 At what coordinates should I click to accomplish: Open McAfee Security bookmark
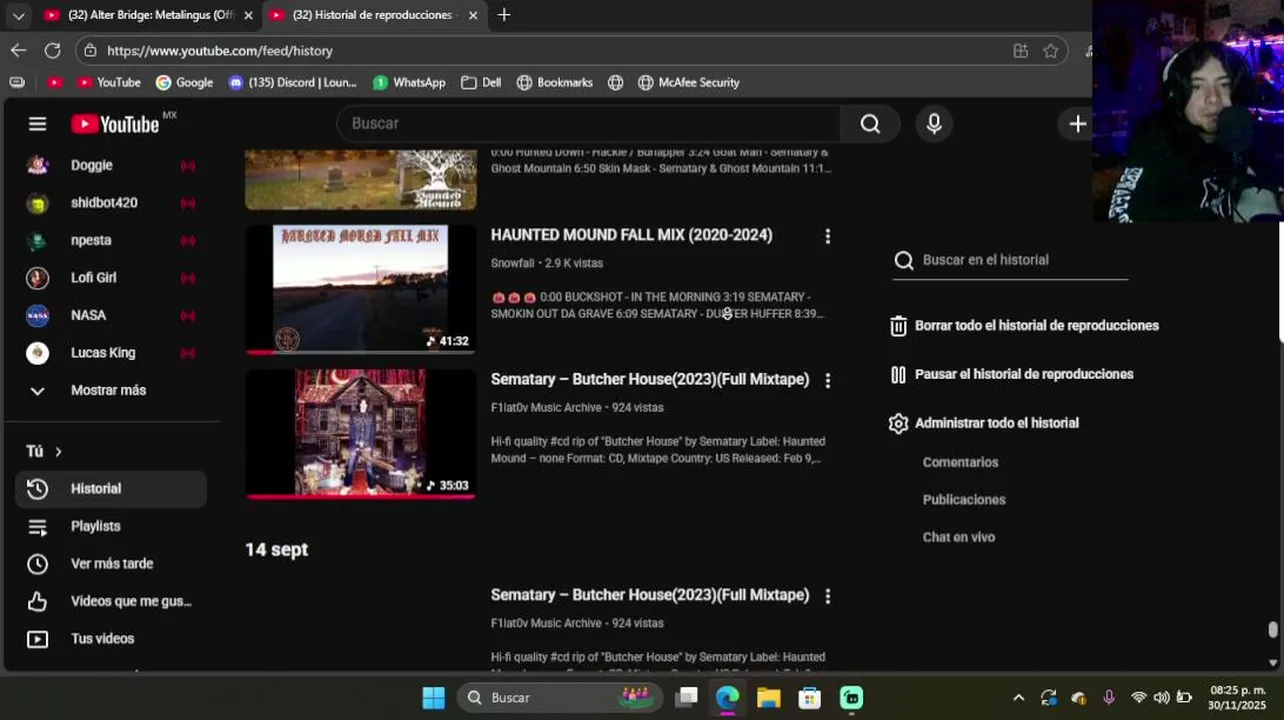pos(688,82)
